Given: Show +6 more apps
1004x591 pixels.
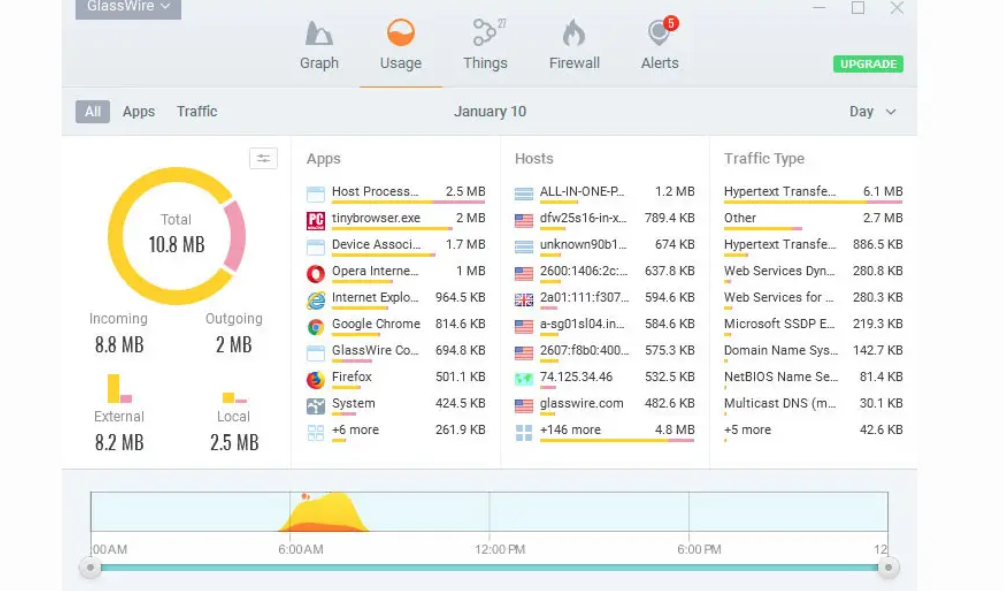Looking at the screenshot, I should [354, 431].
